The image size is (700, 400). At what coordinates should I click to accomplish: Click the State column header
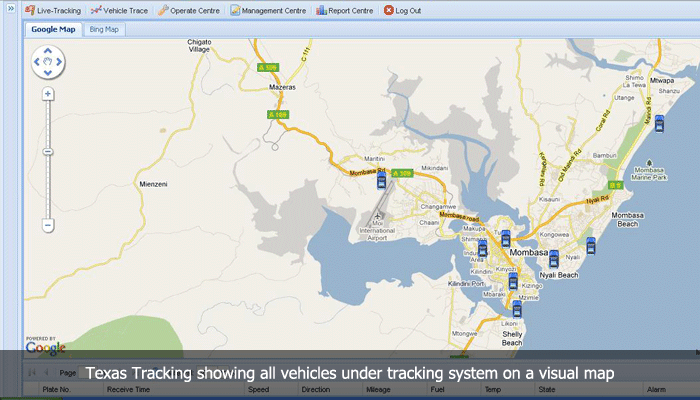pyautogui.click(x=546, y=389)
